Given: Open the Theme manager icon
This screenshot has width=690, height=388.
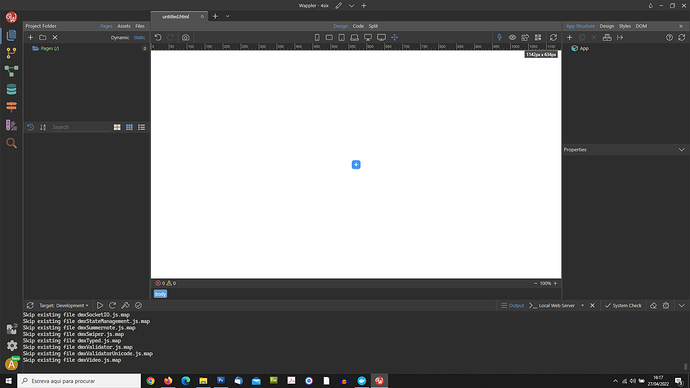Looking at the screenshot, I should pos(11,125).
